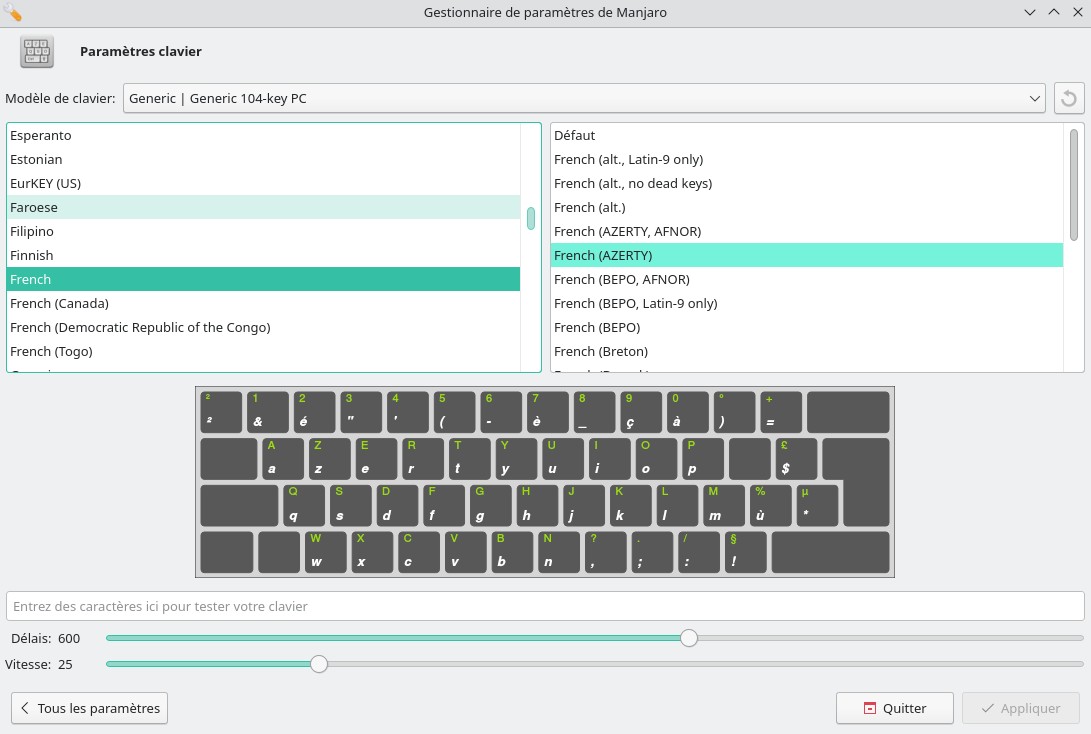Click the Quitter button
1091x734 pixels.
point(895,708)
